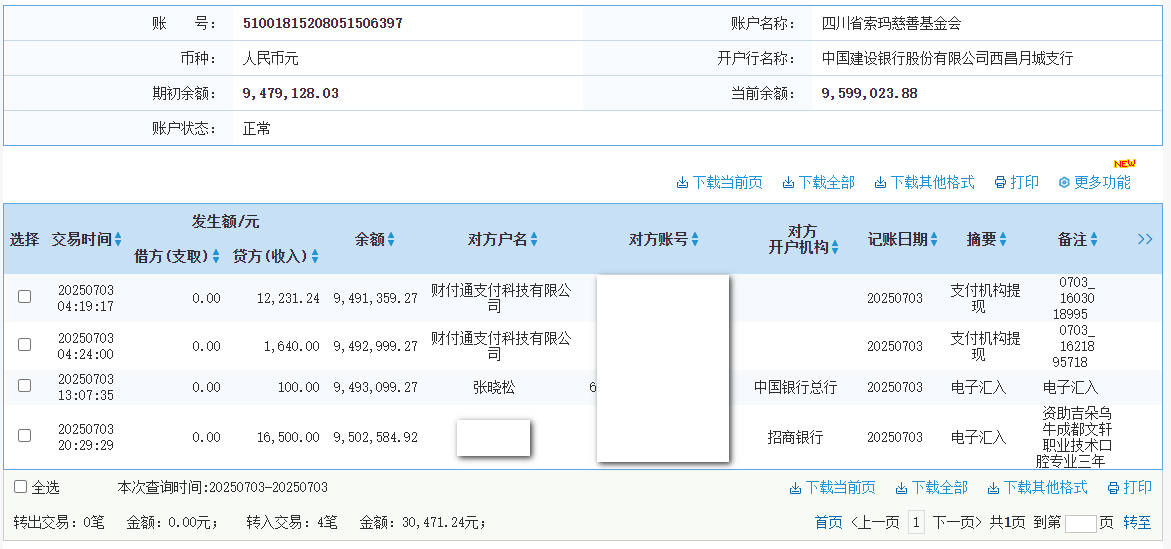The width and height of the screenshot is (1171, 549).
Task: Print using the bottom bar link
Action: tap(1130, 488)
